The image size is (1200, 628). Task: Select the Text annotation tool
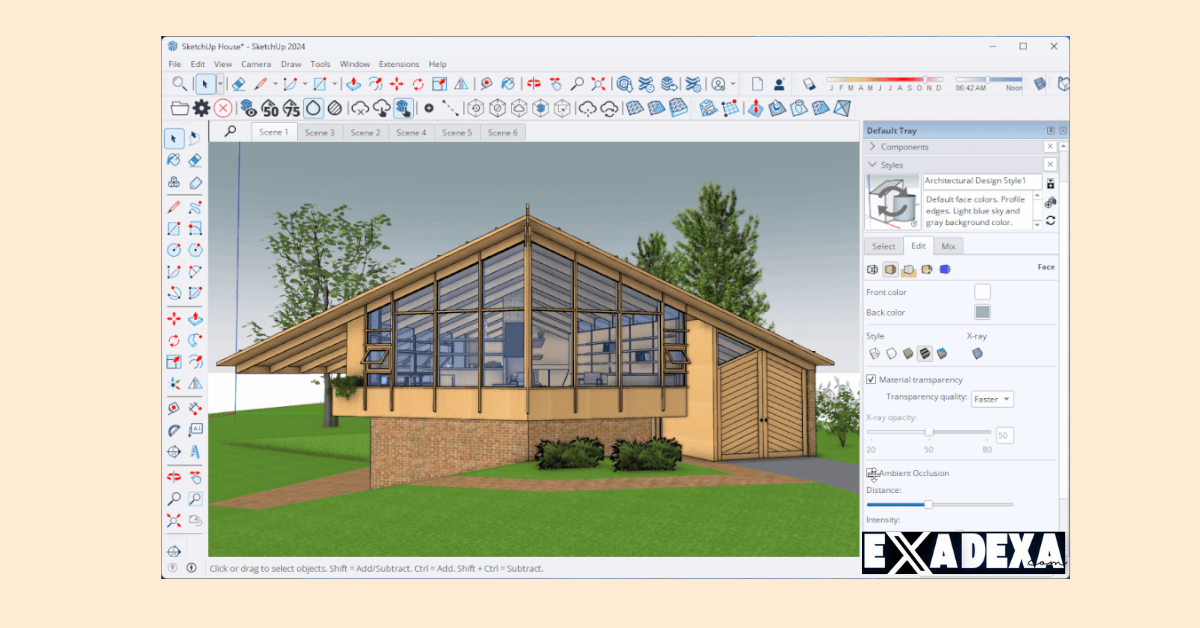pyautogui.click(x=196, y=429)
